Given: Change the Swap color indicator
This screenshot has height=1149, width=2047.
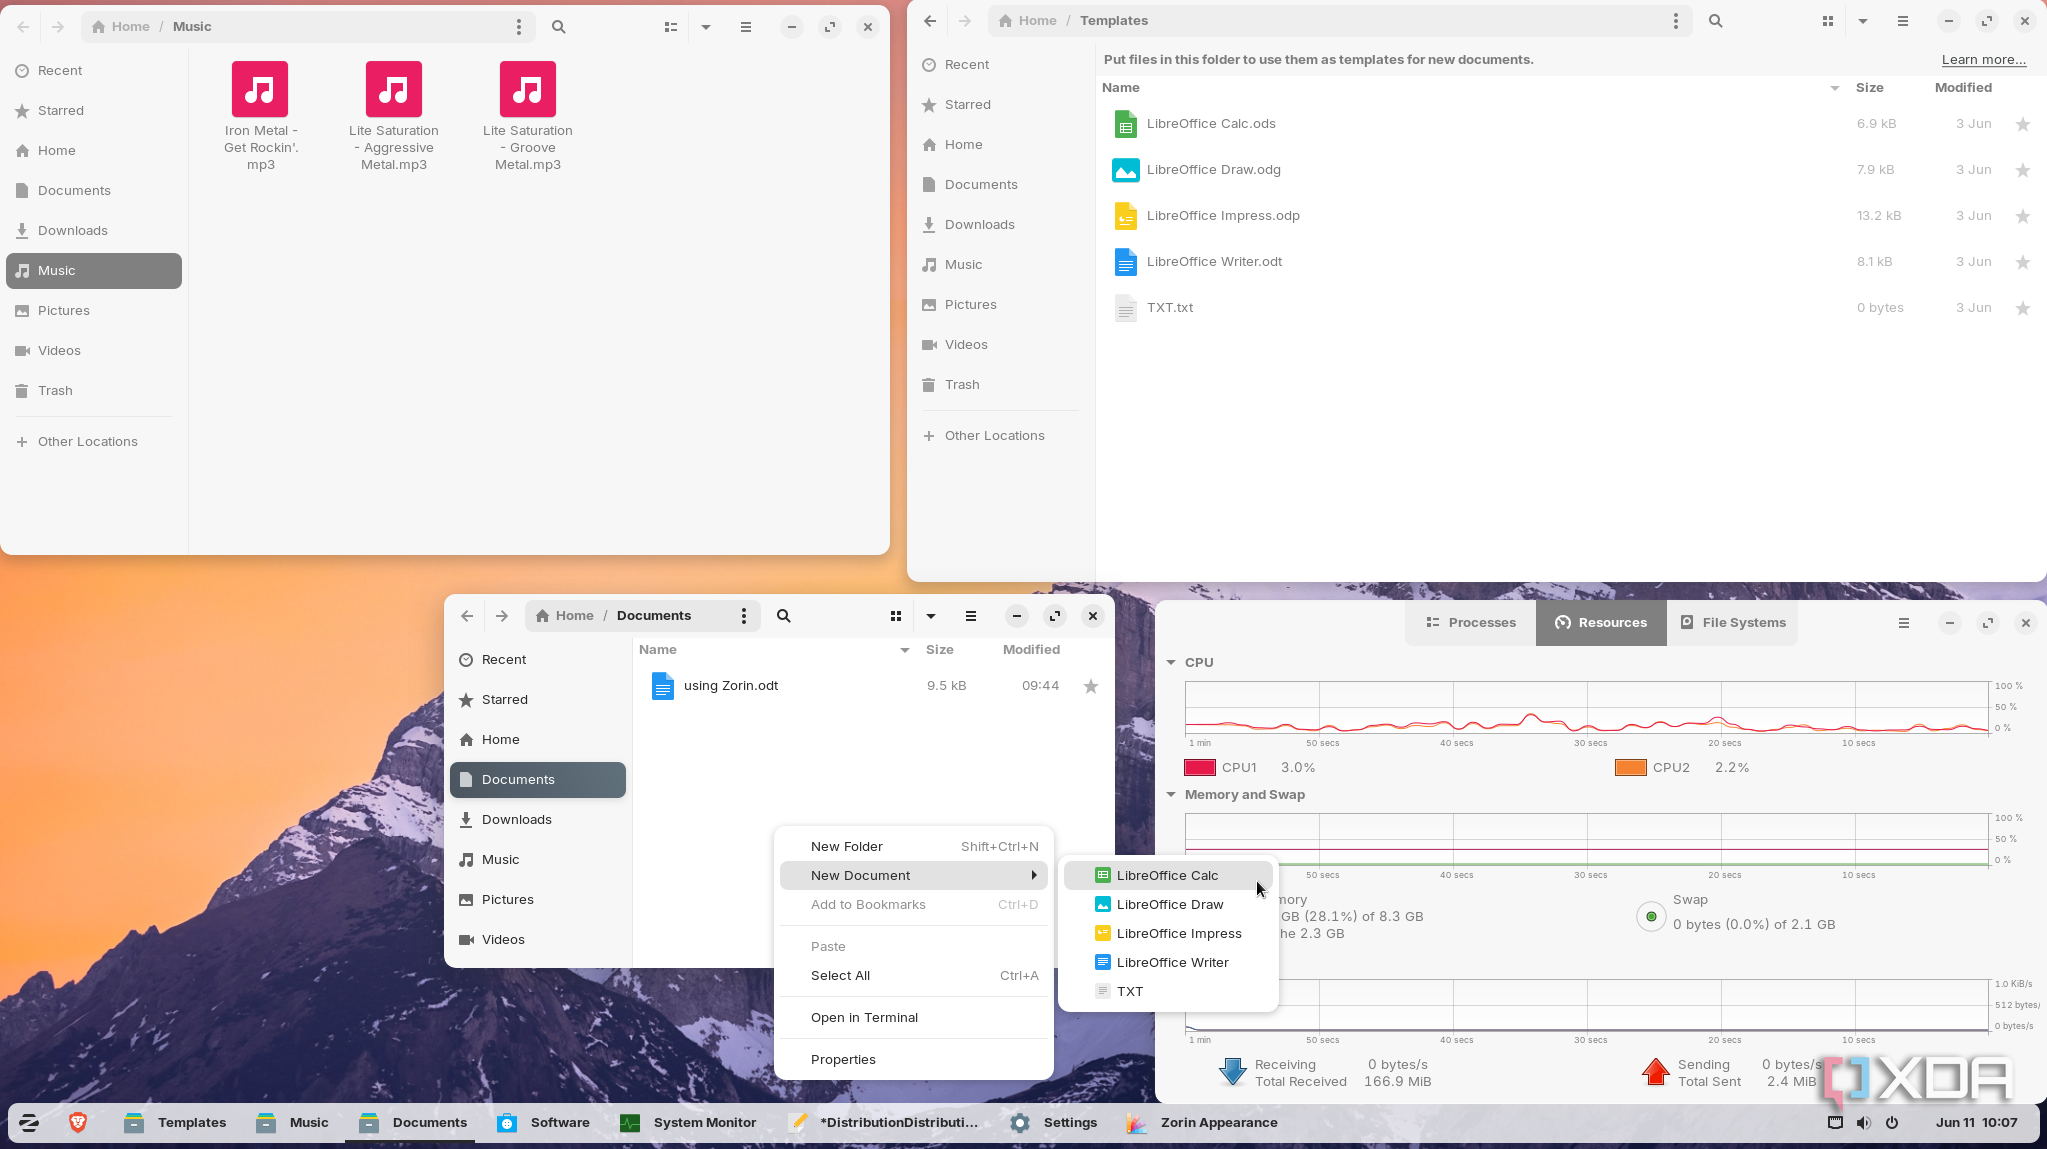Looking at the screenshot, I should [x=1651, y=917].
